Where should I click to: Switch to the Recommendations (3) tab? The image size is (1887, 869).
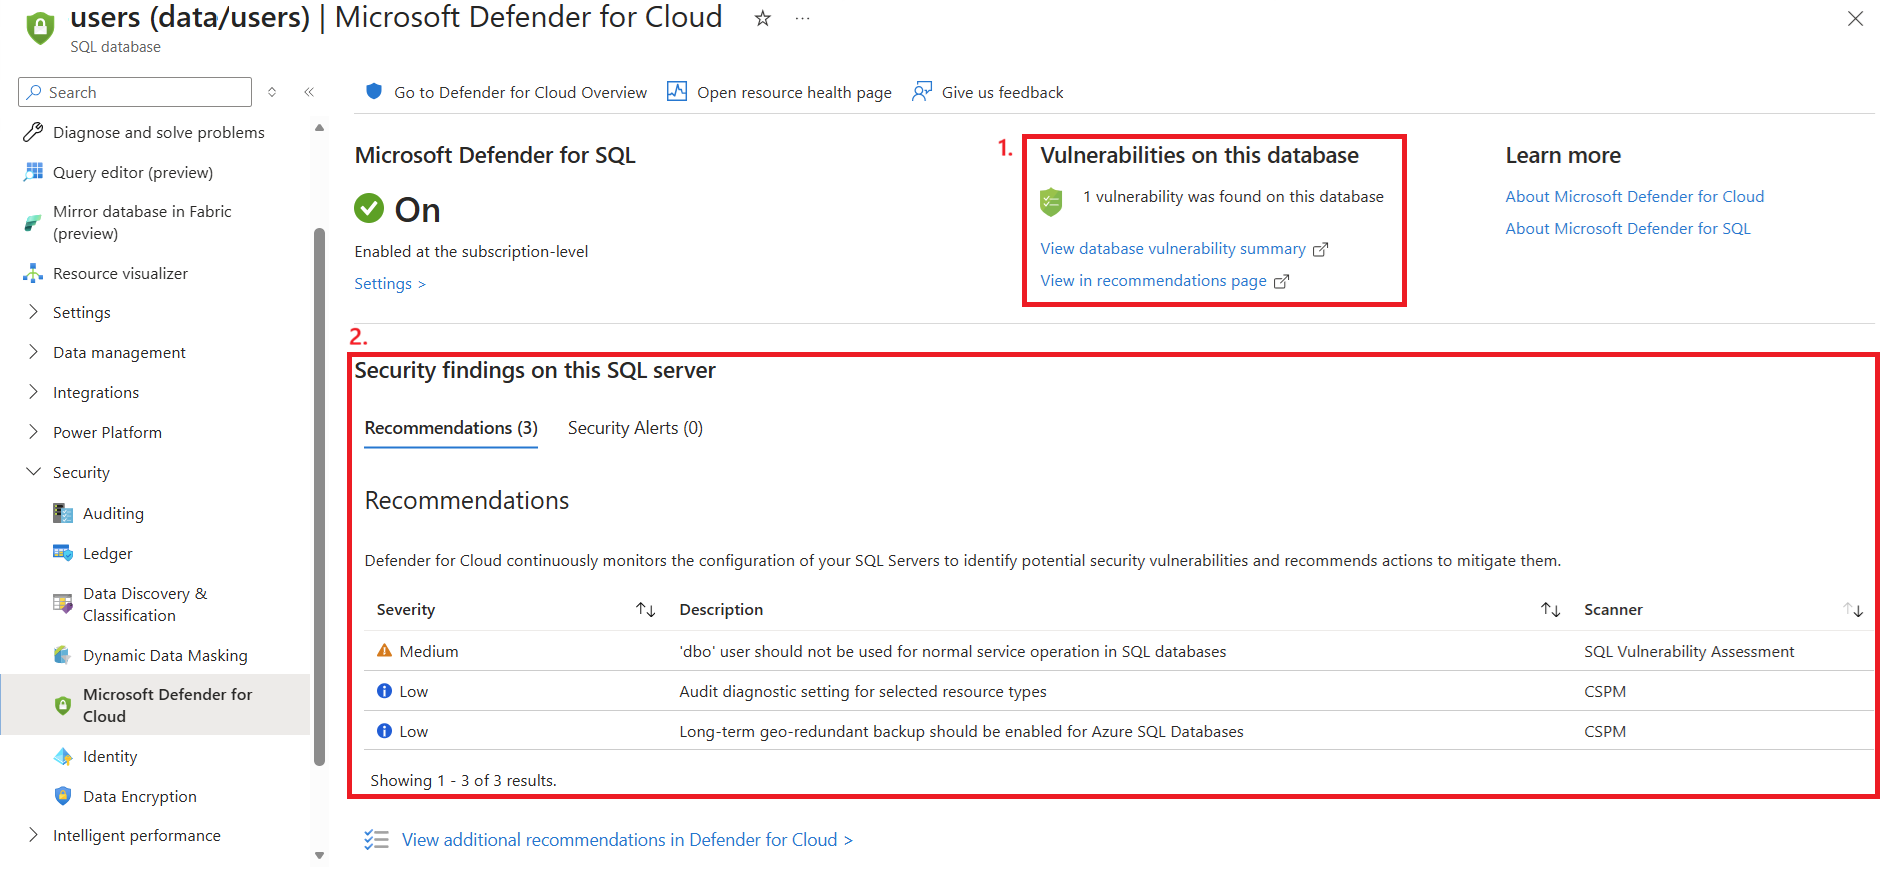click(x=451, y=428)
